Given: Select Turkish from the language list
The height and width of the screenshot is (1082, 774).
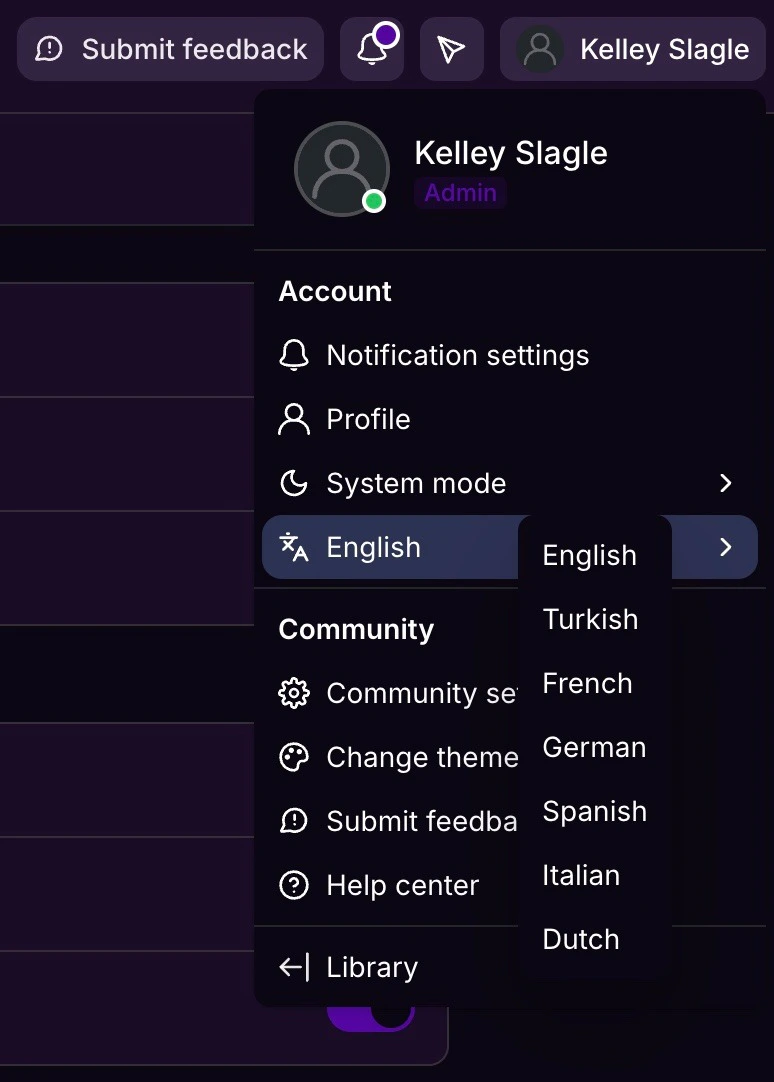Looking at the screenshot, I should tap(590, 619).
